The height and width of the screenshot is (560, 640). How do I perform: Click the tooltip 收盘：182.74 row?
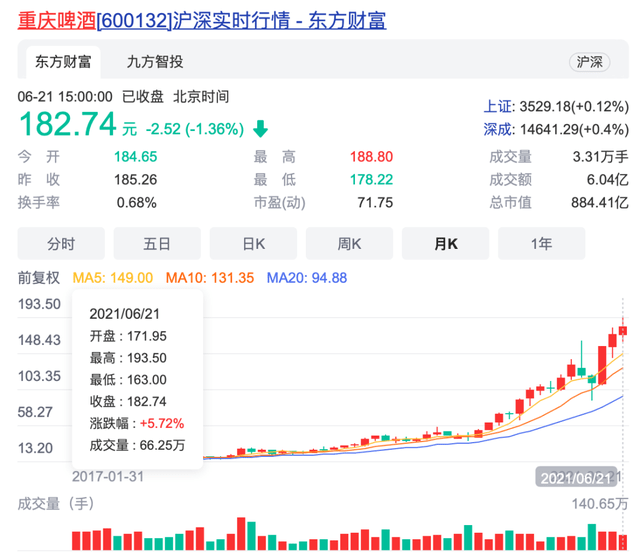point(128,402)
